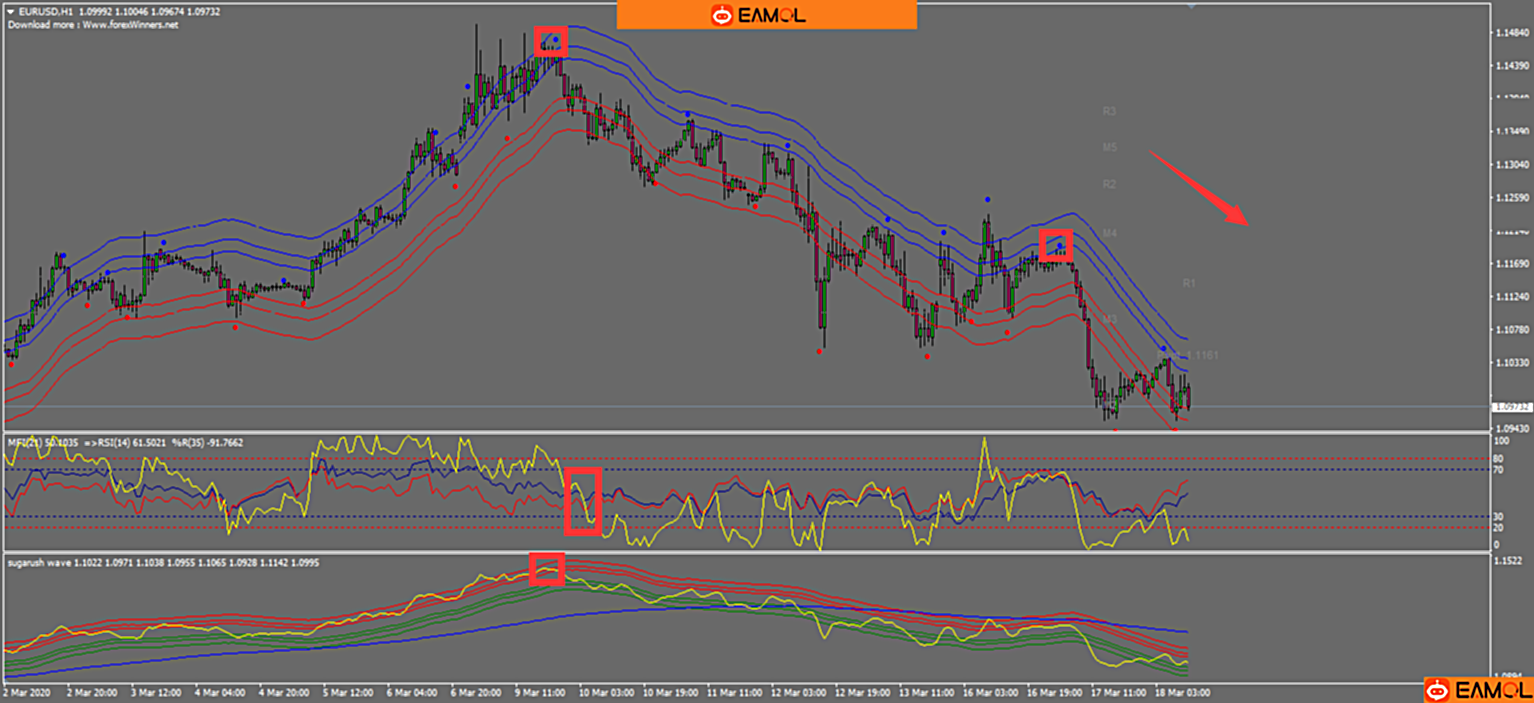The height and width of the screenshot is (703, 1534).
Task: Click the 1.14840 price on the scale
Action: (x=1509, y=33)
